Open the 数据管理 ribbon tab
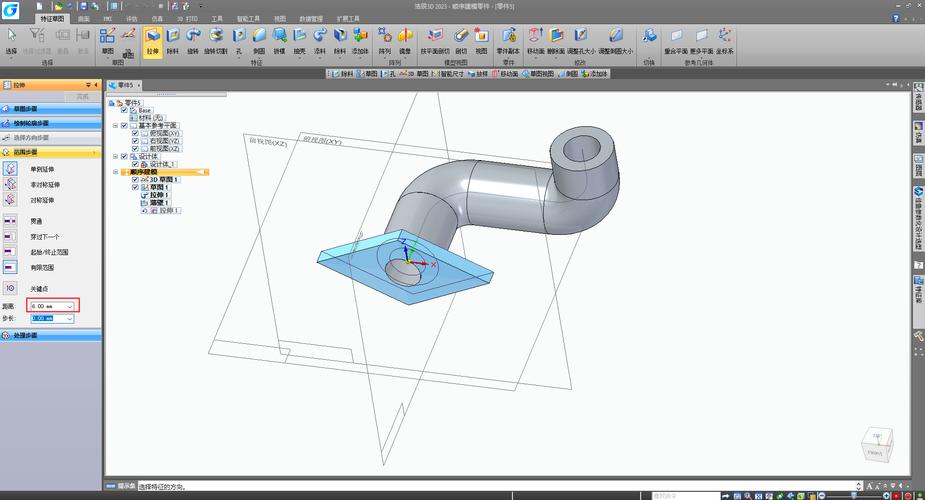Screen dimensions: 925x500 (x=311, y=19)
